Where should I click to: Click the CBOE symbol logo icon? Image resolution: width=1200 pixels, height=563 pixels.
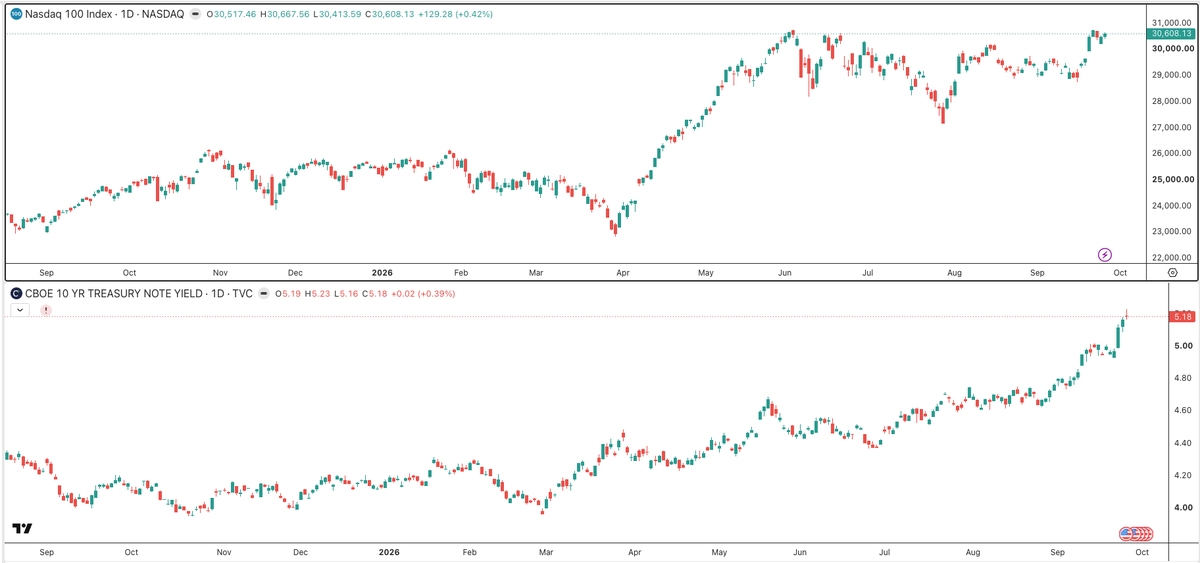[x=16, y=294]
